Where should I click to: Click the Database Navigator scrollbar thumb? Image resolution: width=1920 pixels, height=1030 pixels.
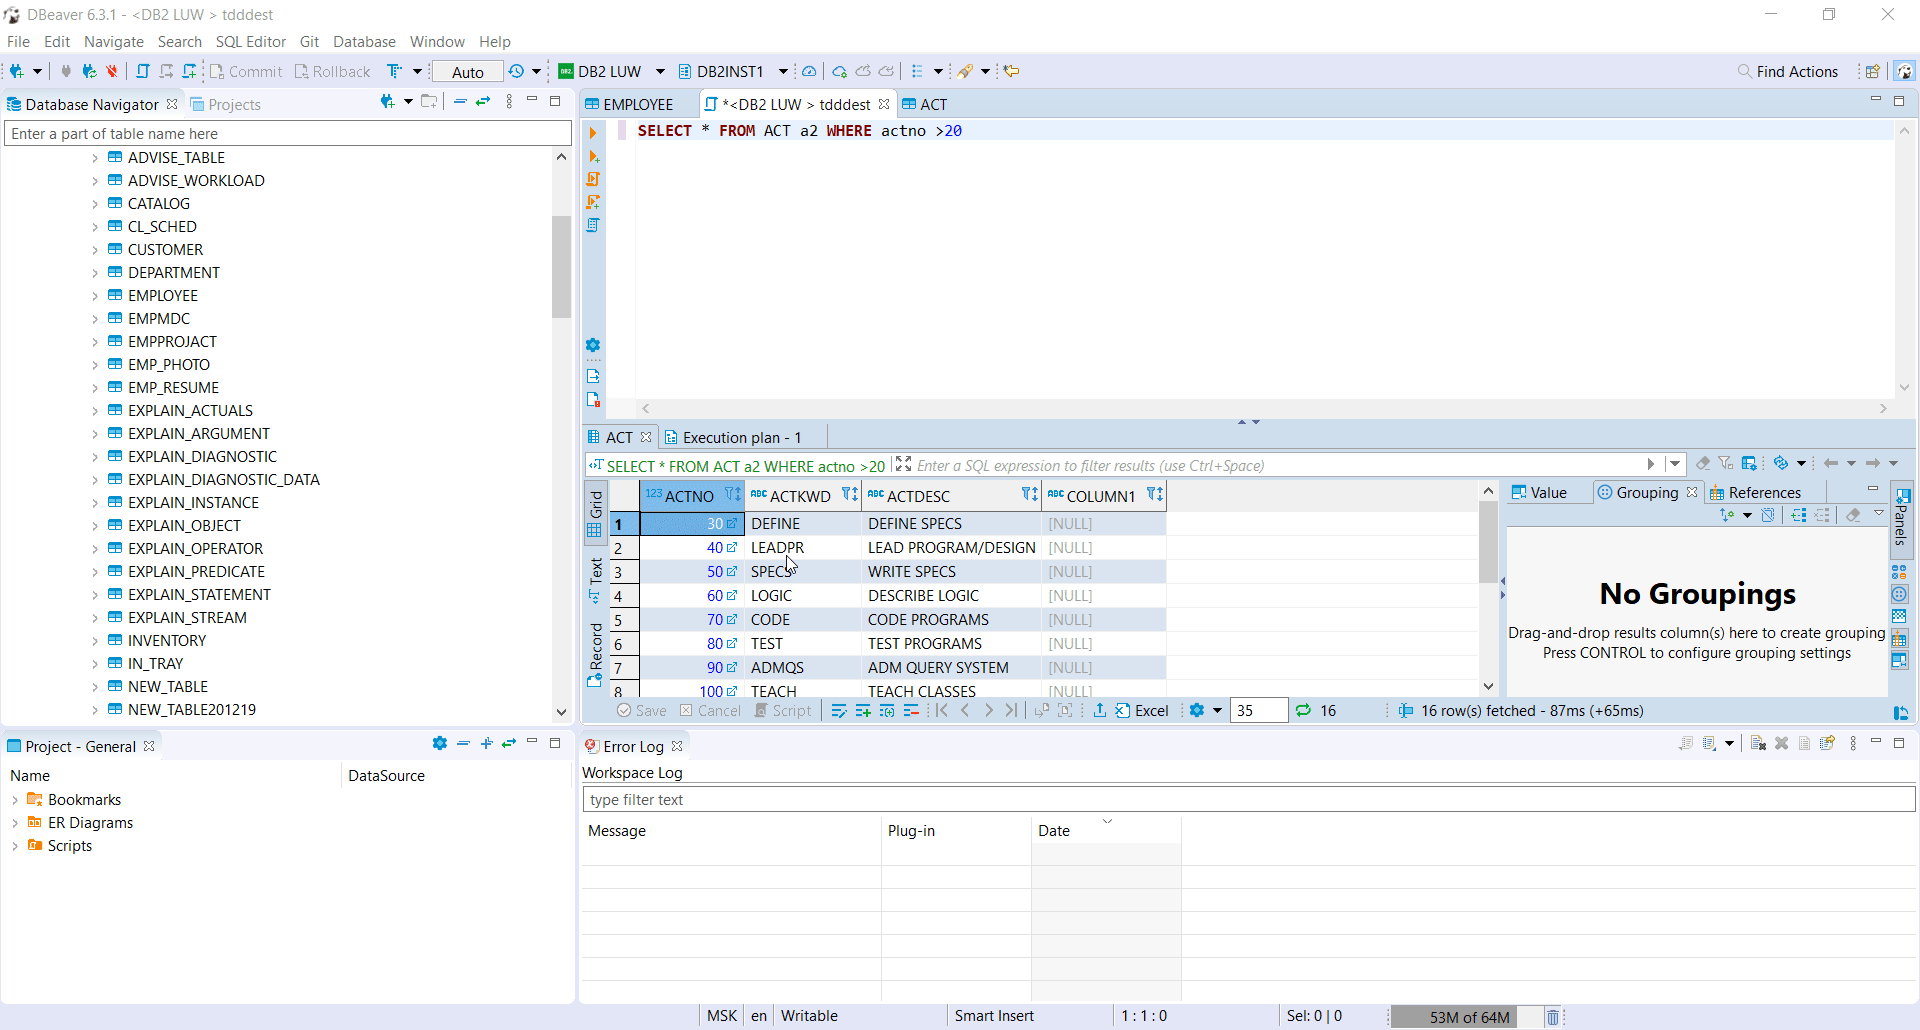pyautogui.click(x=561, y=266)
